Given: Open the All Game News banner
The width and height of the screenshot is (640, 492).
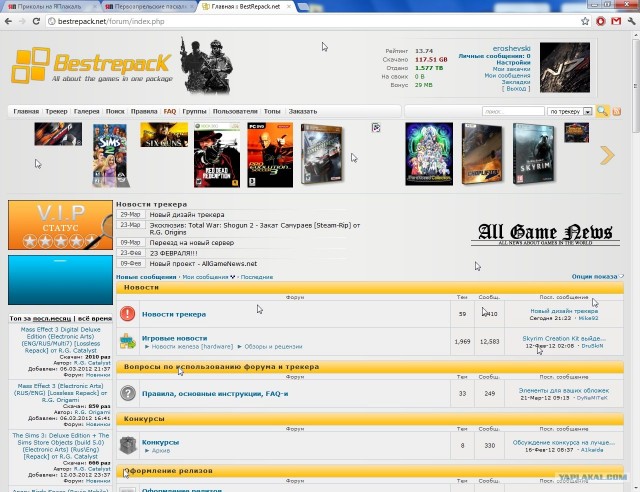Looking at the screenshot, I should [545, 234].
